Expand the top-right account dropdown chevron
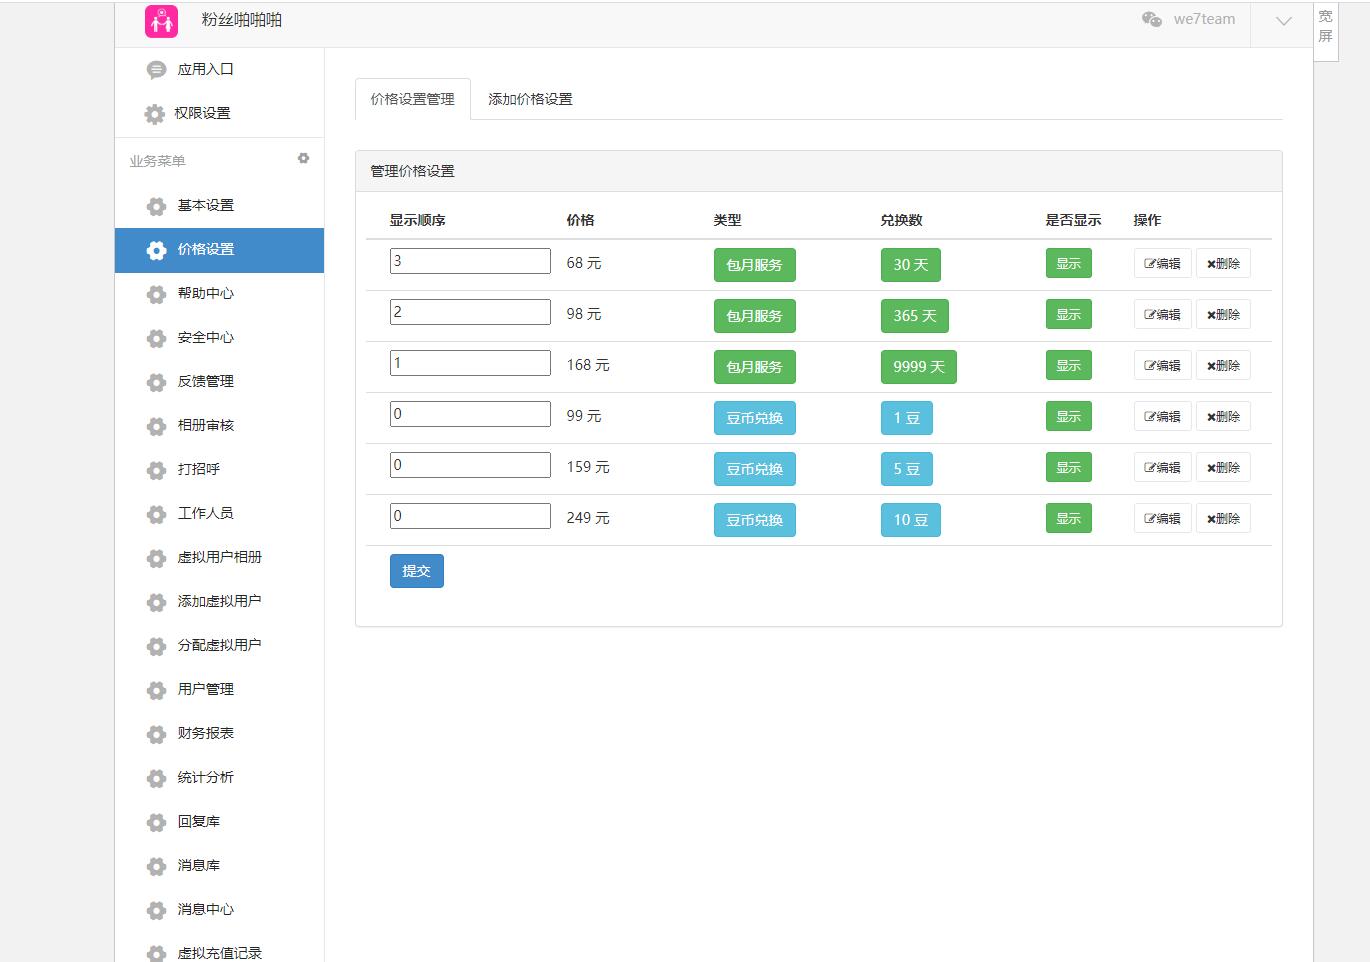1370x962 pixels. pos(1283,21)
